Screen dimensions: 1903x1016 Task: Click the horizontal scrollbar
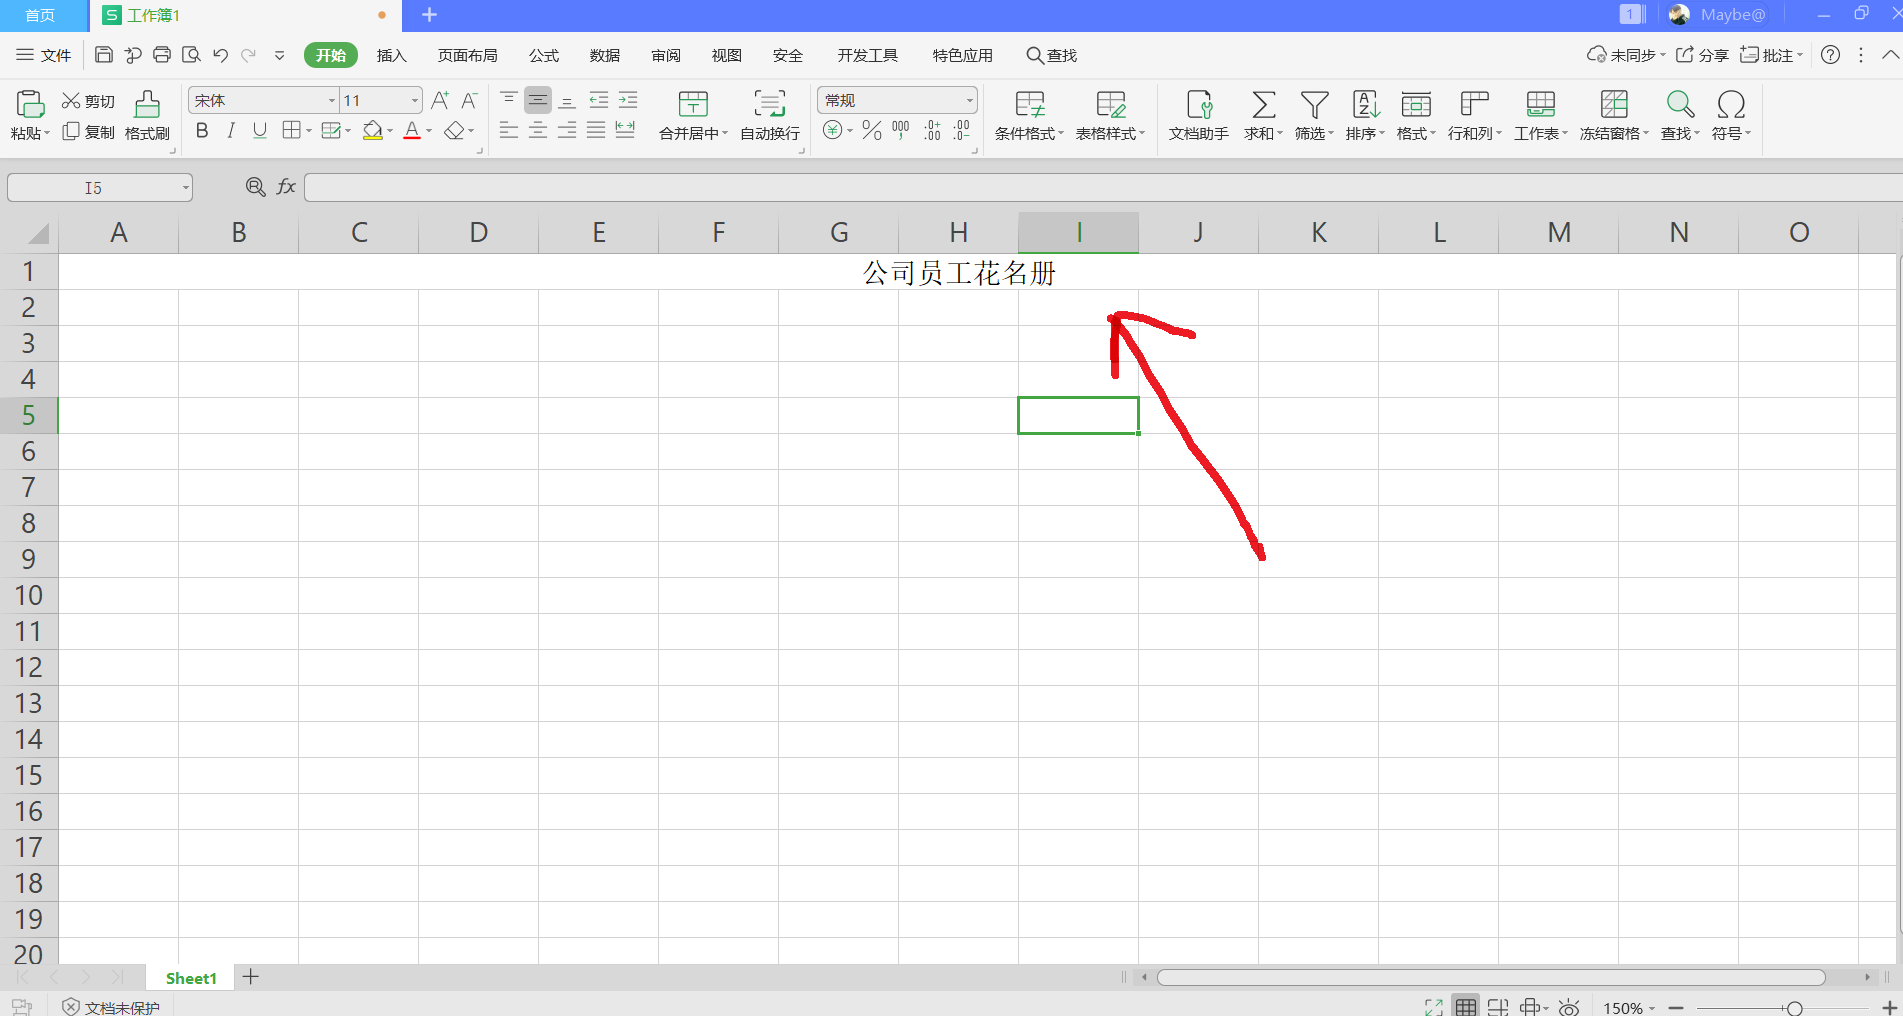tap(1490, 977)
